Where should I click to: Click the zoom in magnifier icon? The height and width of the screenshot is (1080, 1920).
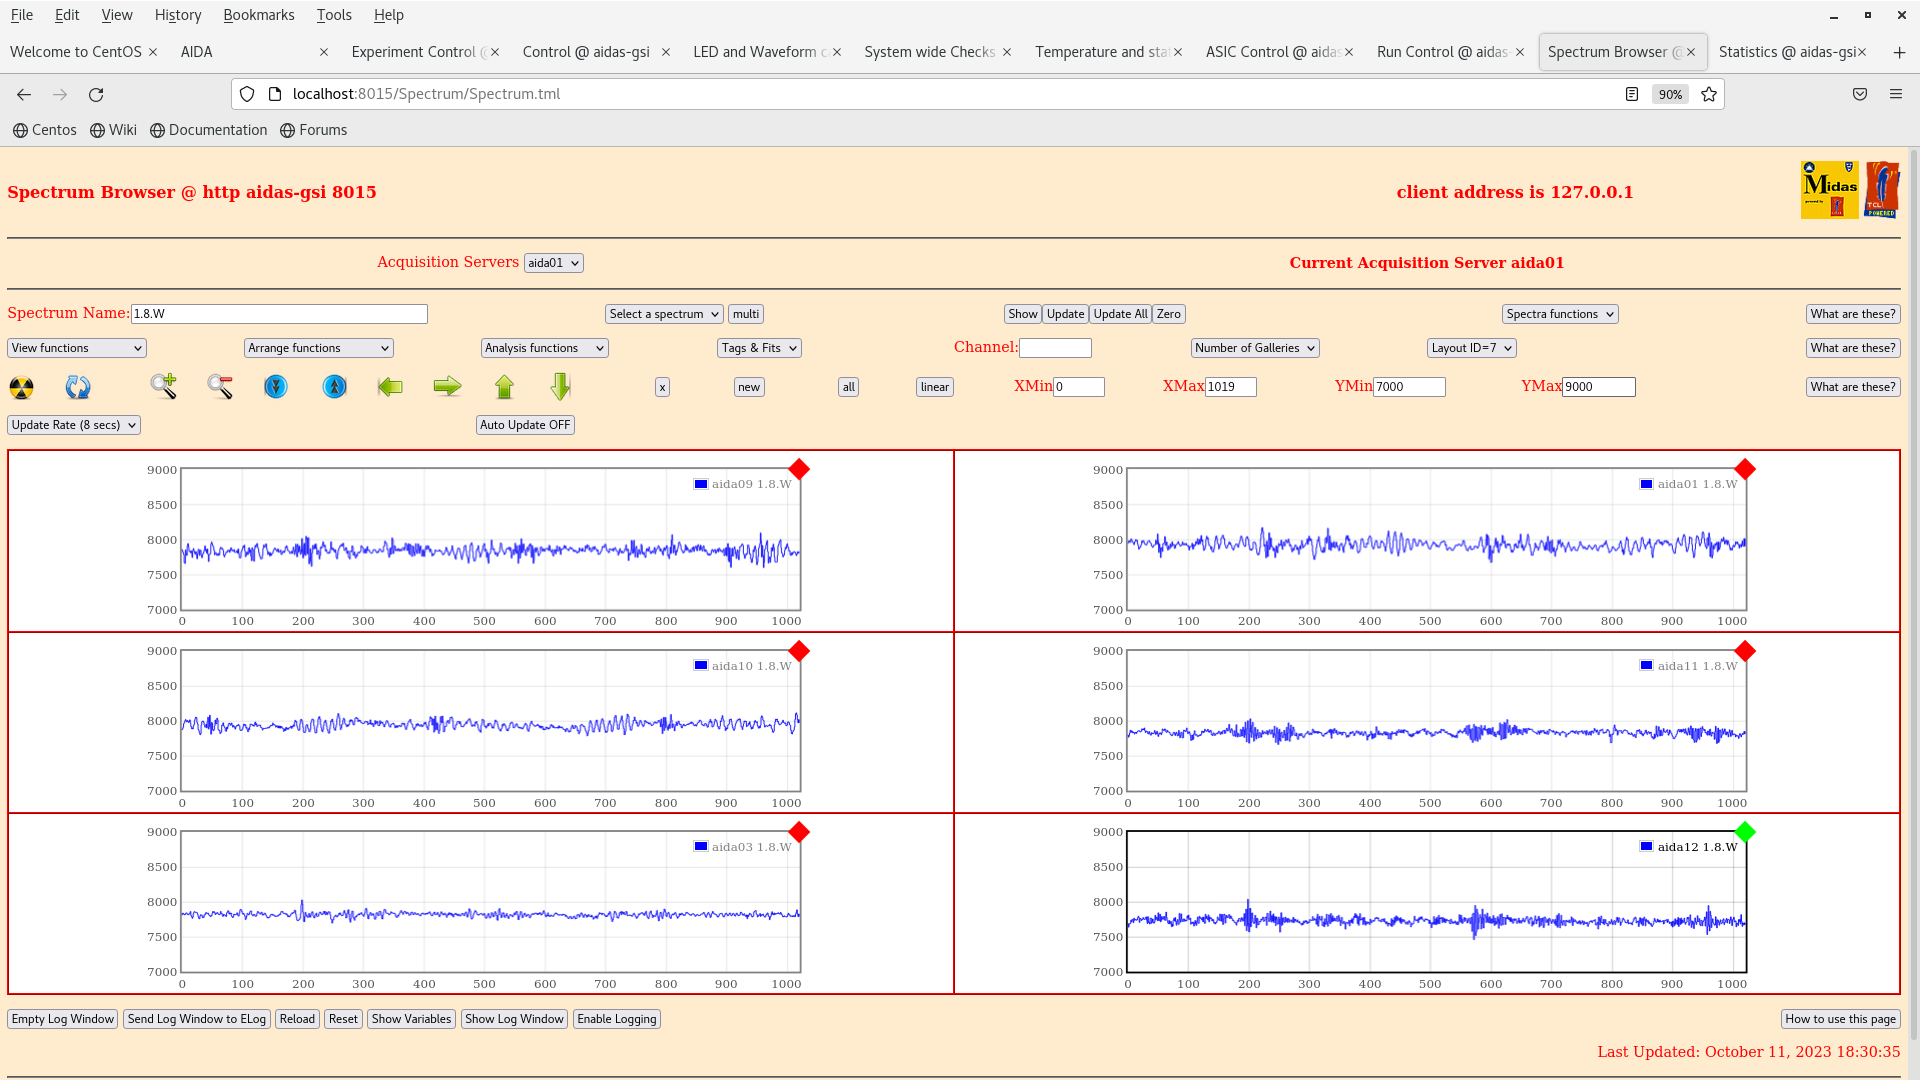pos(163,386)
